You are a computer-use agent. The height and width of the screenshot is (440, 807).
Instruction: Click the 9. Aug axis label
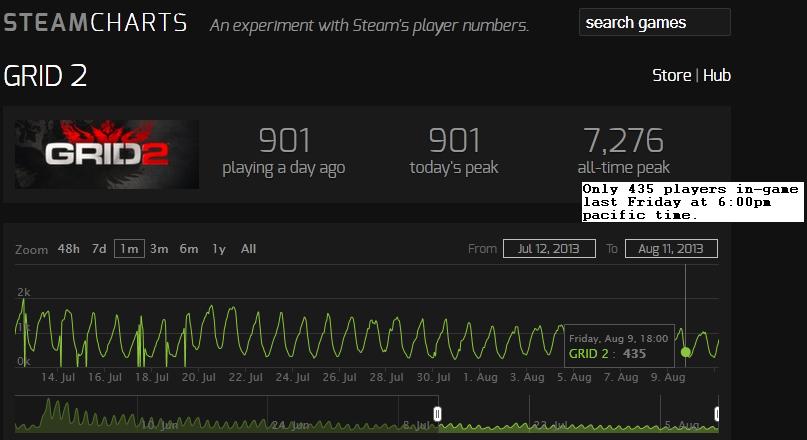(668, 377)
